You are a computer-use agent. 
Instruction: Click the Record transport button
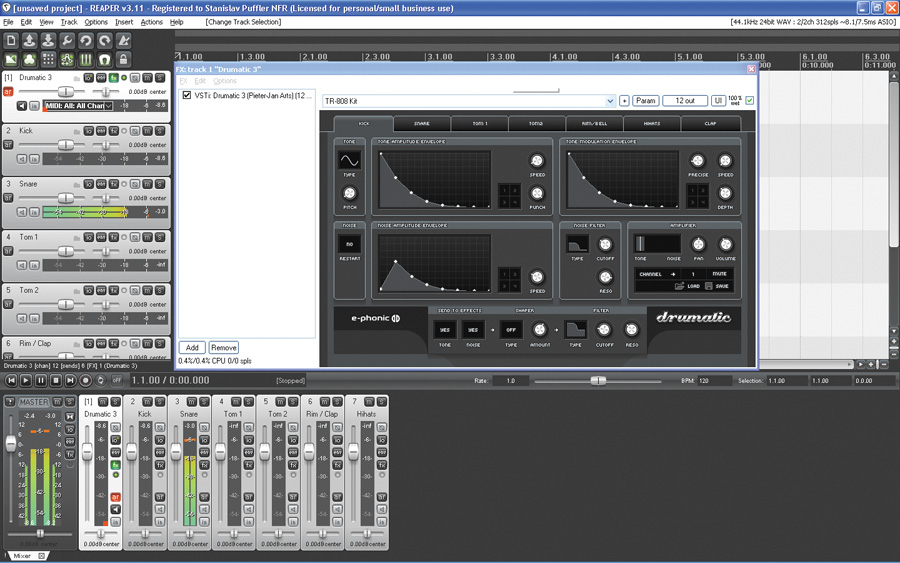coord(86,380)
